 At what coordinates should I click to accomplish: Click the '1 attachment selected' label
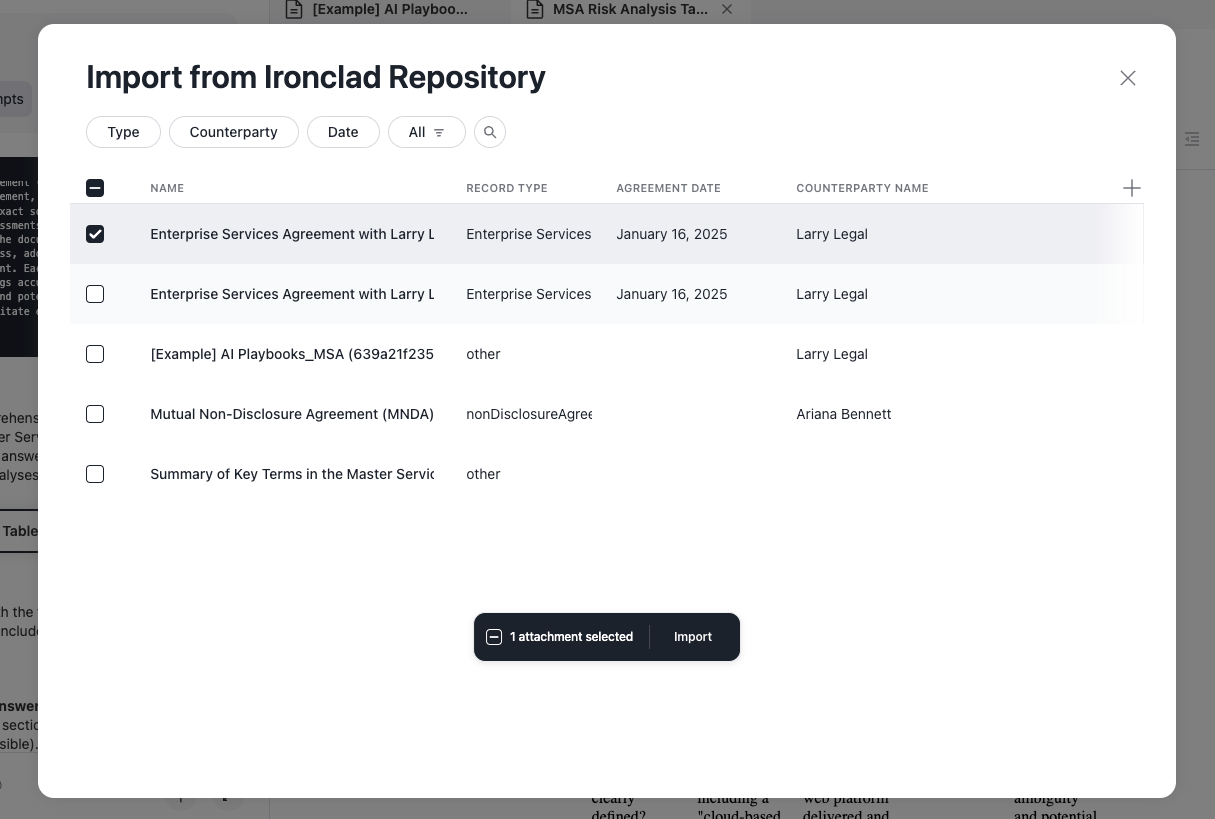coord(572,637)
